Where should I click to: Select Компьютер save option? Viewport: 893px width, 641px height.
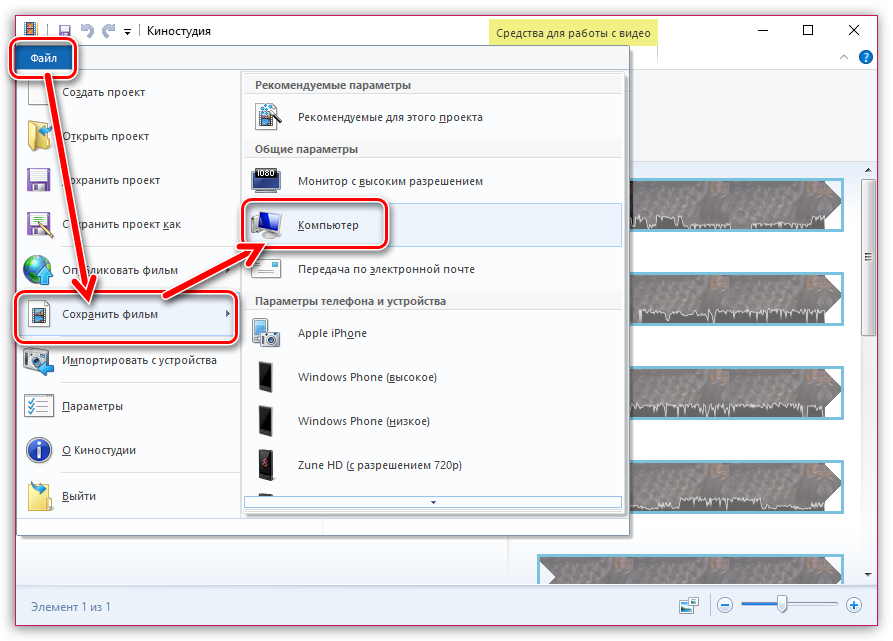click(x=433, y=225)
